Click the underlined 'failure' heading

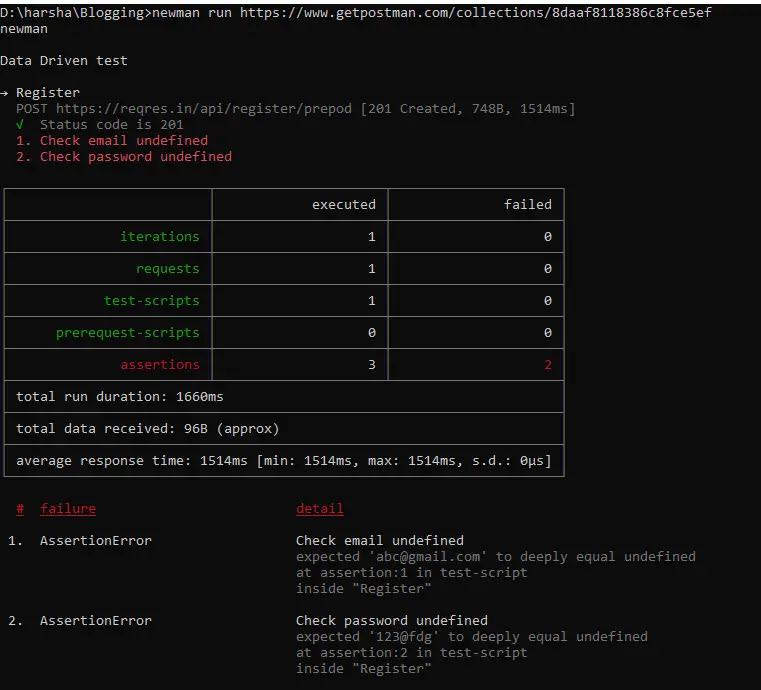(68, 509)
